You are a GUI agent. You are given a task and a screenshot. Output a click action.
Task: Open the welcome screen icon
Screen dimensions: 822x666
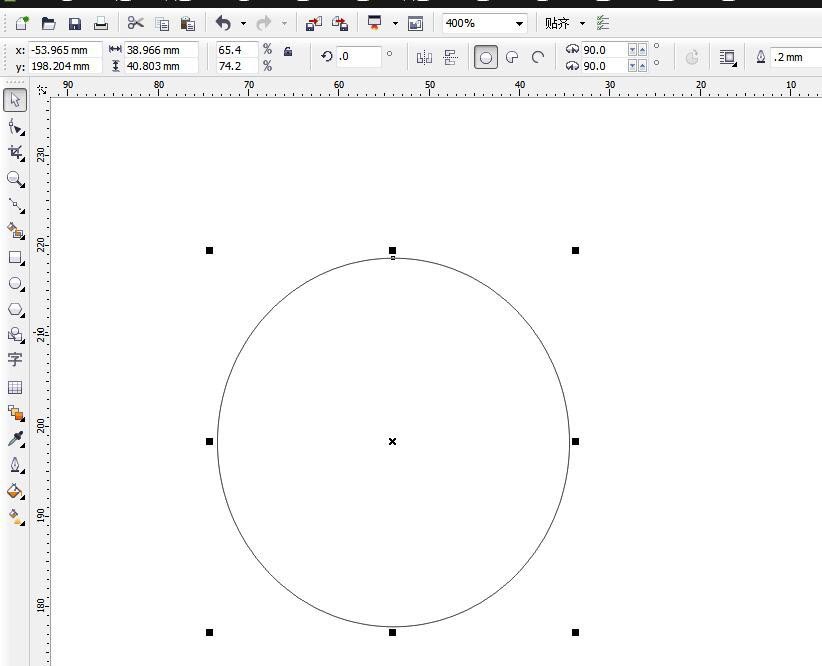415,24
